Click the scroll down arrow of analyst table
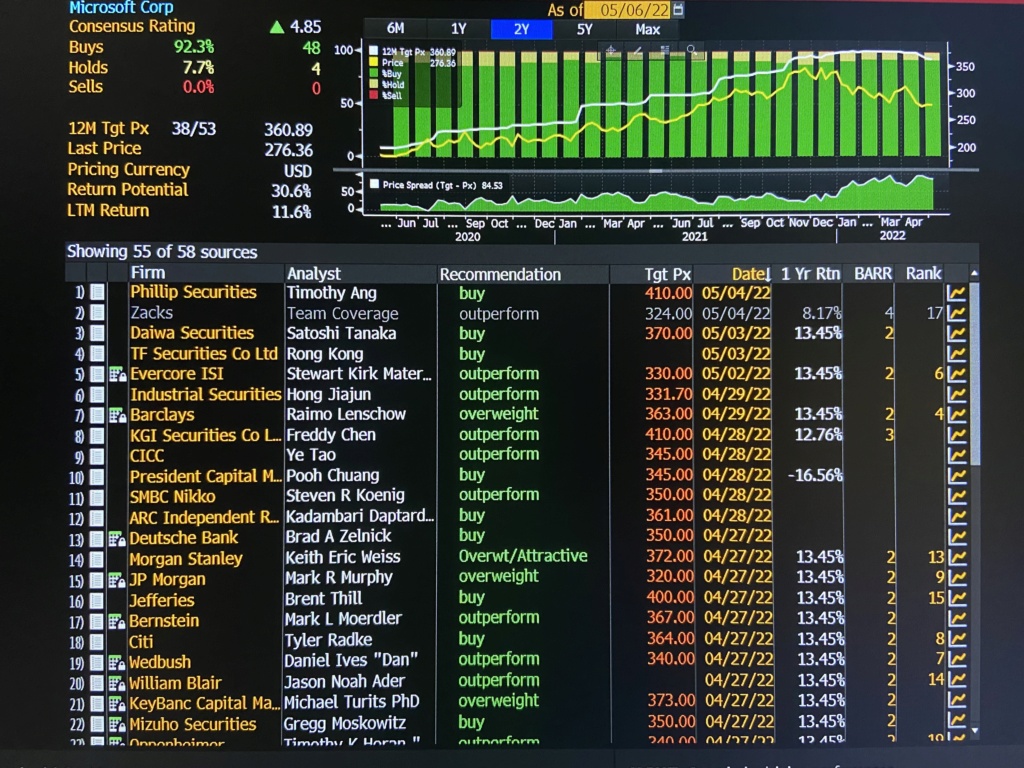This screenshot has height=768, width=1024. click(x=974, y=731)
